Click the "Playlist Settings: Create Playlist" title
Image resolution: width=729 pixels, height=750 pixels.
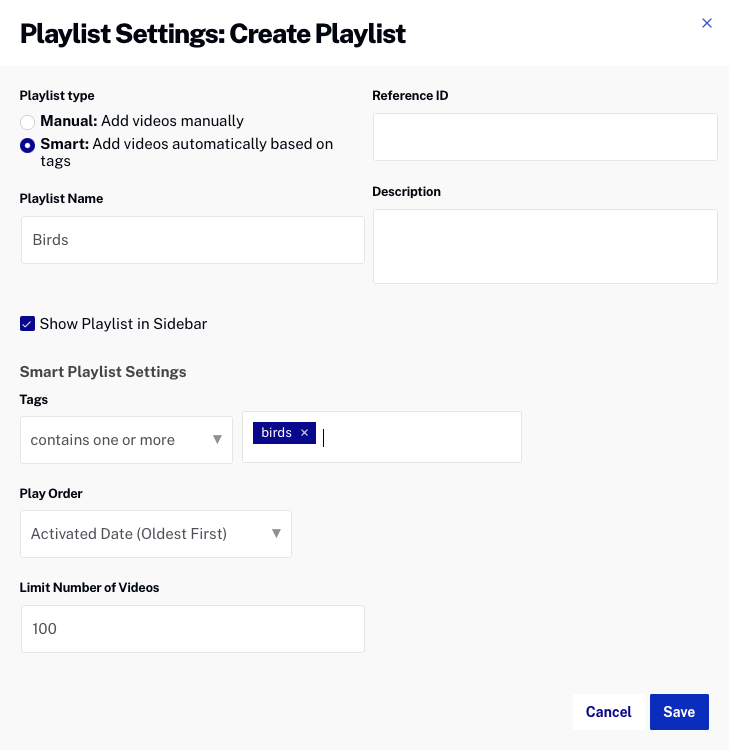click(213, 33)
